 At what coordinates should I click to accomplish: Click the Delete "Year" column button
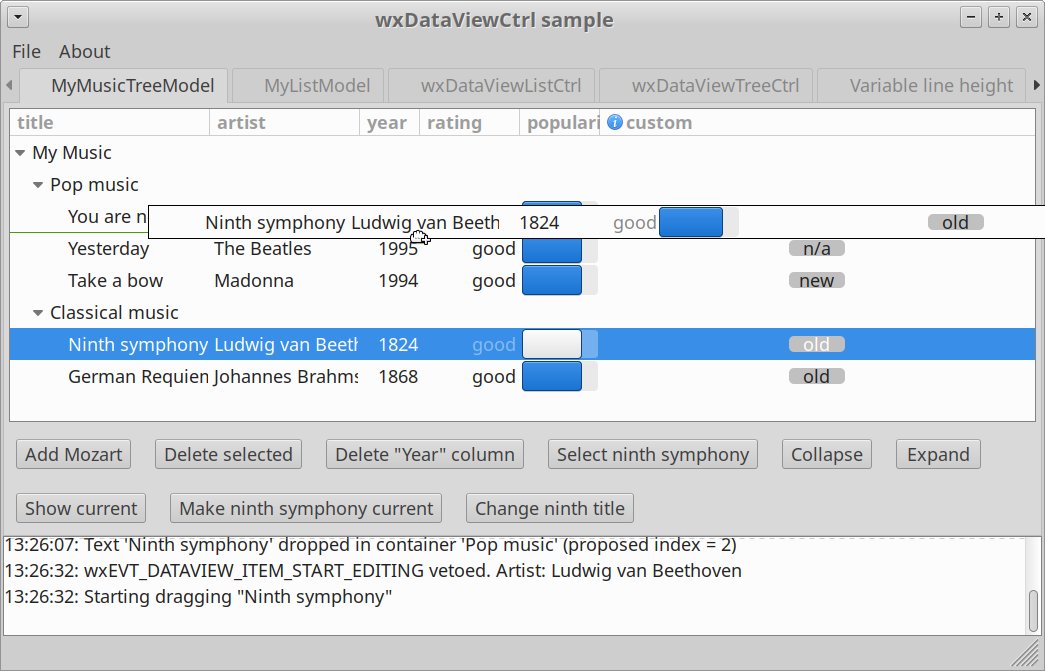pyautogui.click(x=425, y=454)
